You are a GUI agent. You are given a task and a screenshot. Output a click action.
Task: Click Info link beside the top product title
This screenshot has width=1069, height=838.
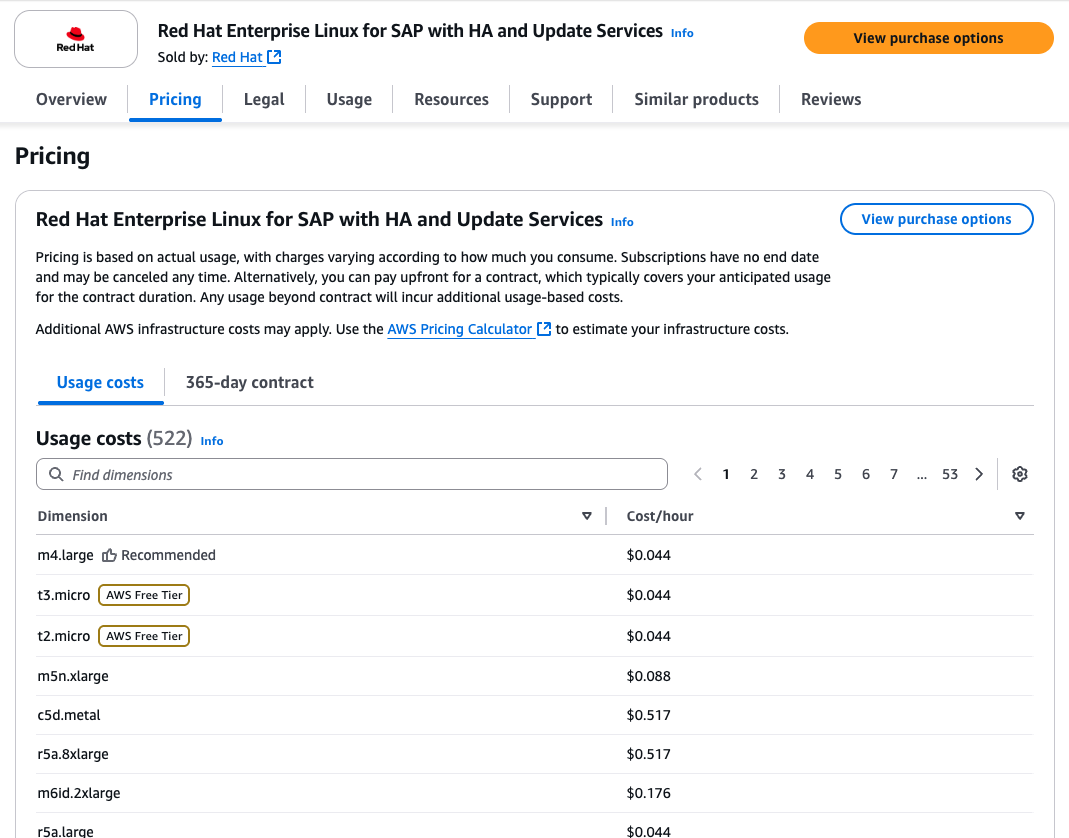pos(682,33)
